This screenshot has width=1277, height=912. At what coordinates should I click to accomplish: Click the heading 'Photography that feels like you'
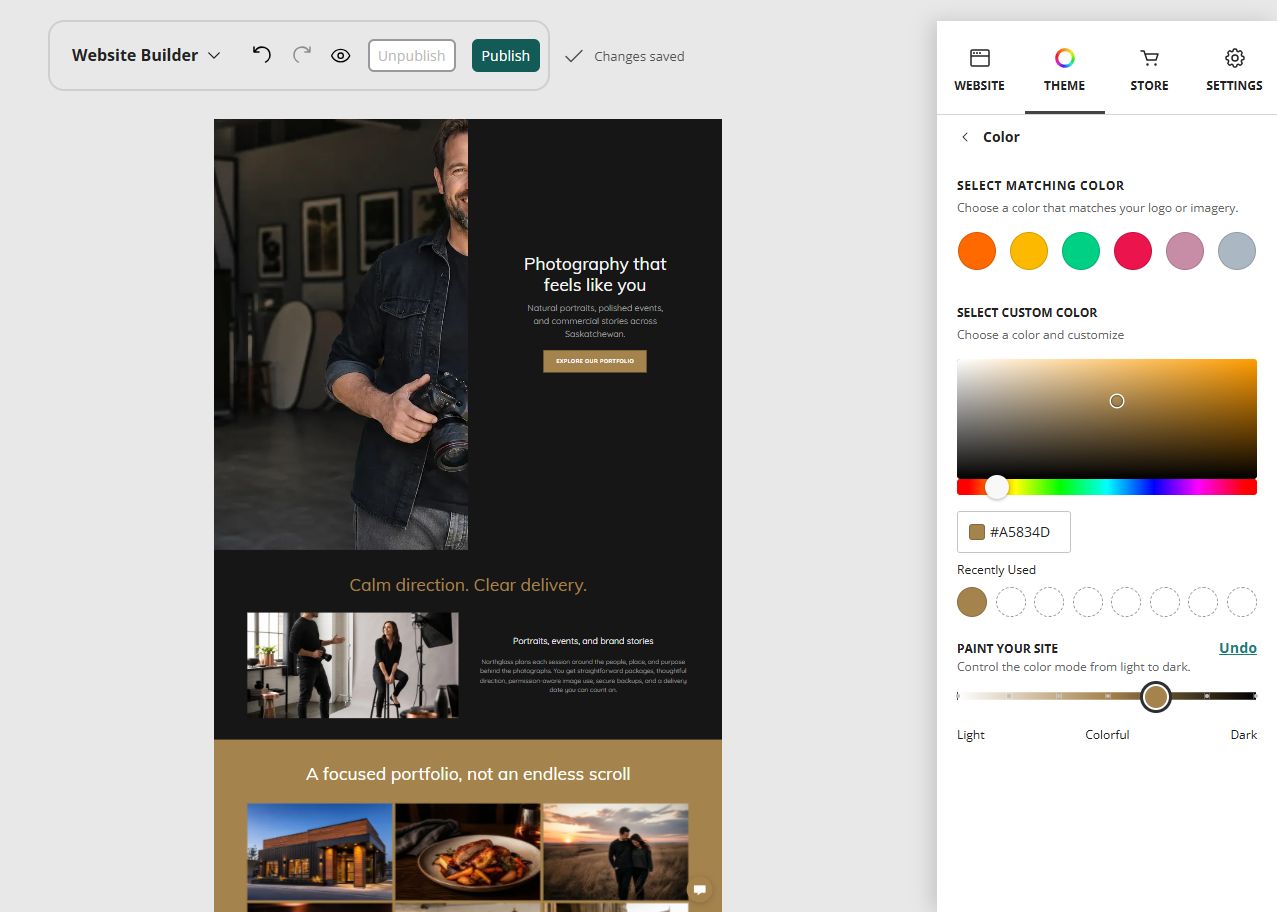595,274
